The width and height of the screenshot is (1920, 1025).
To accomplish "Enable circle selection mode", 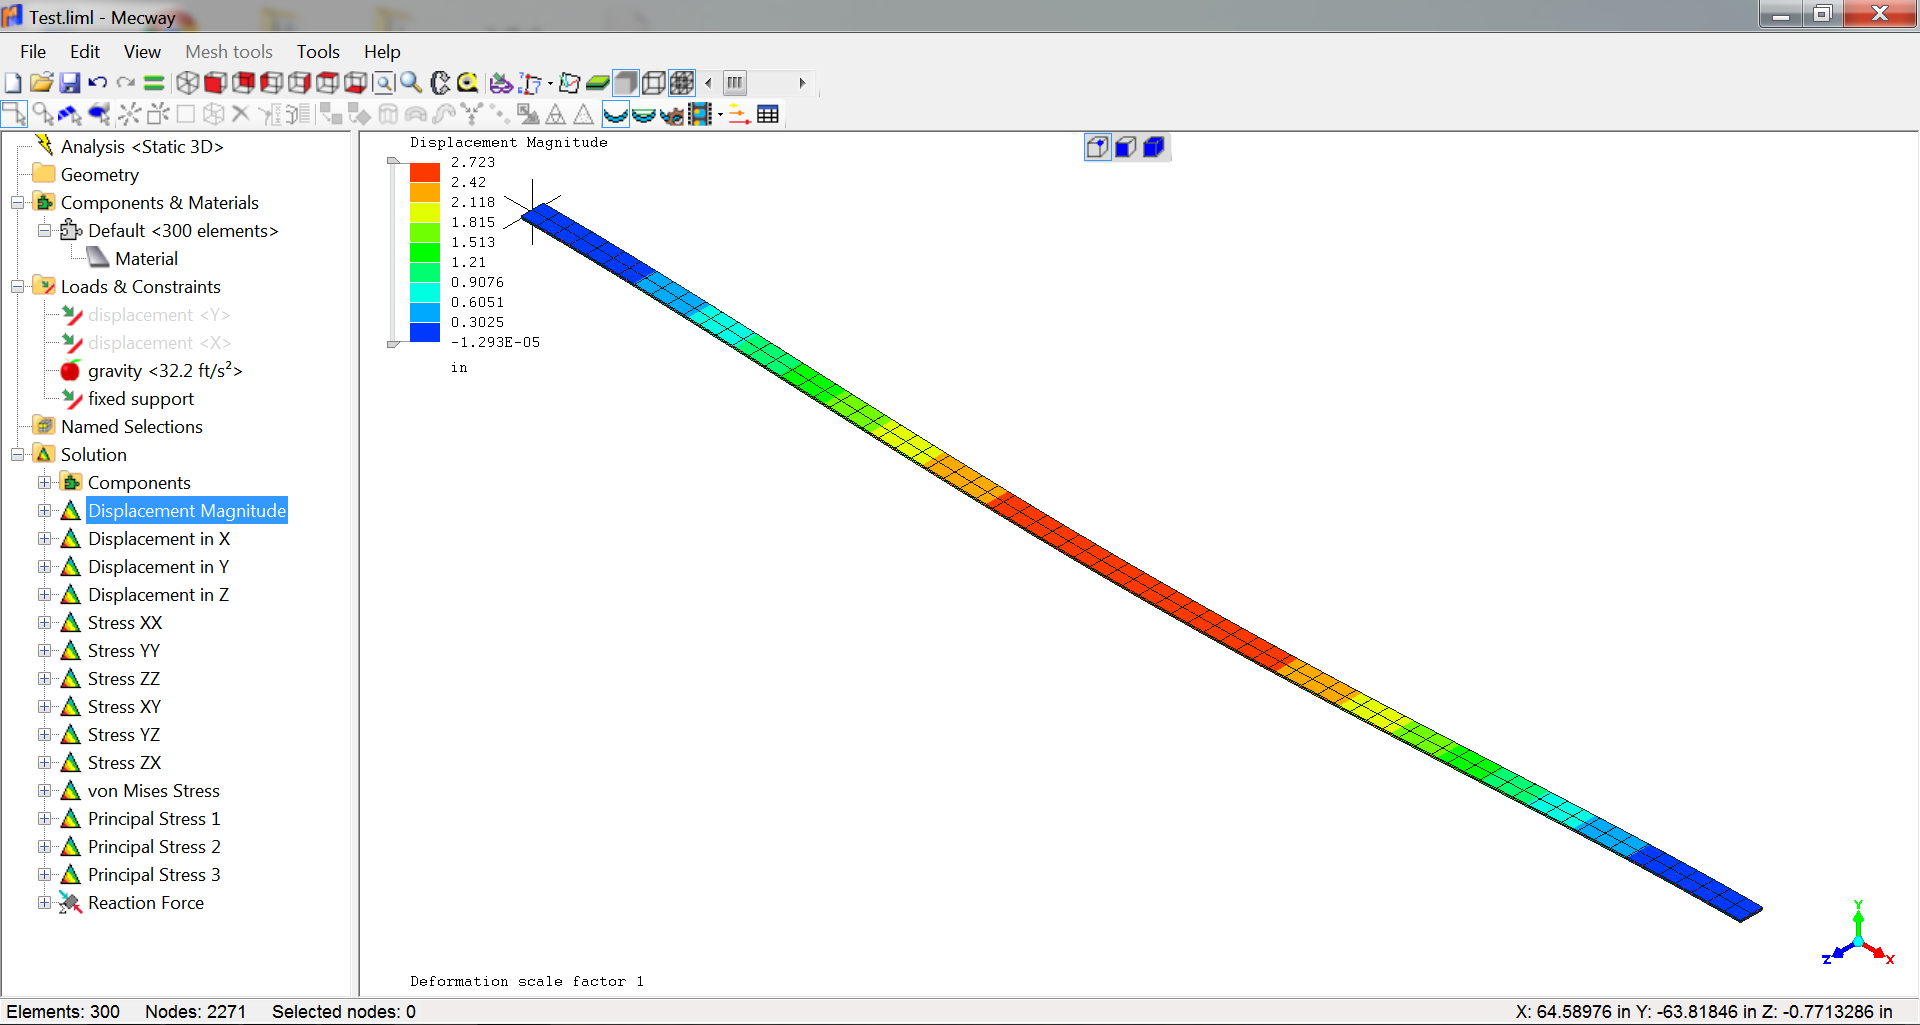I will [43, 114].
